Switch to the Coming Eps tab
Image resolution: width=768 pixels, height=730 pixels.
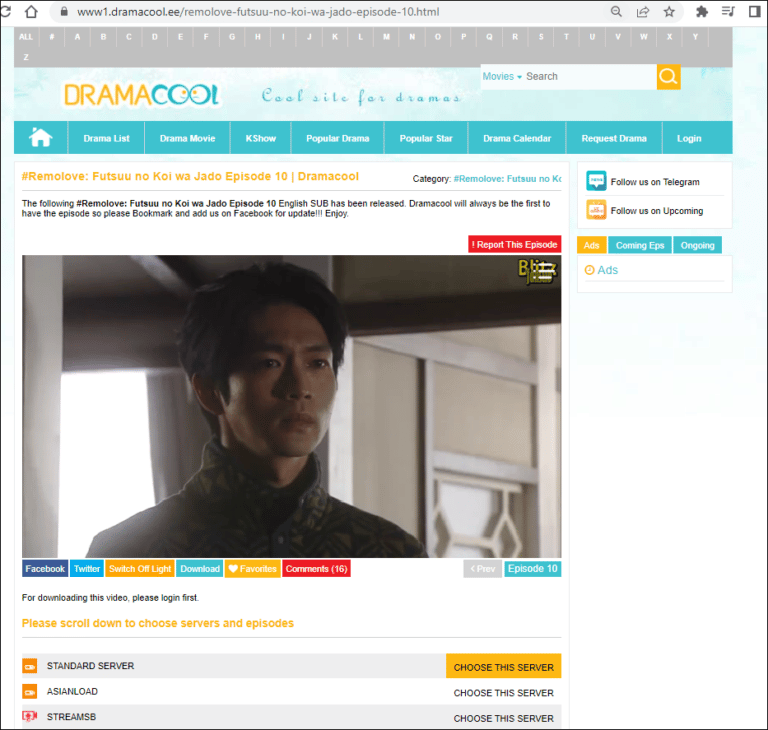click(x=640, y=245)
